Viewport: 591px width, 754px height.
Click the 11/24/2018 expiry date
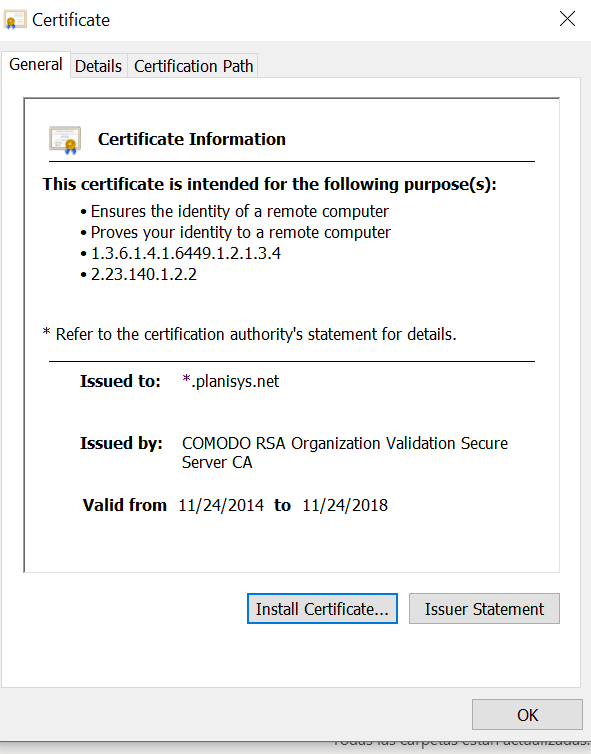tap(345, 505)
